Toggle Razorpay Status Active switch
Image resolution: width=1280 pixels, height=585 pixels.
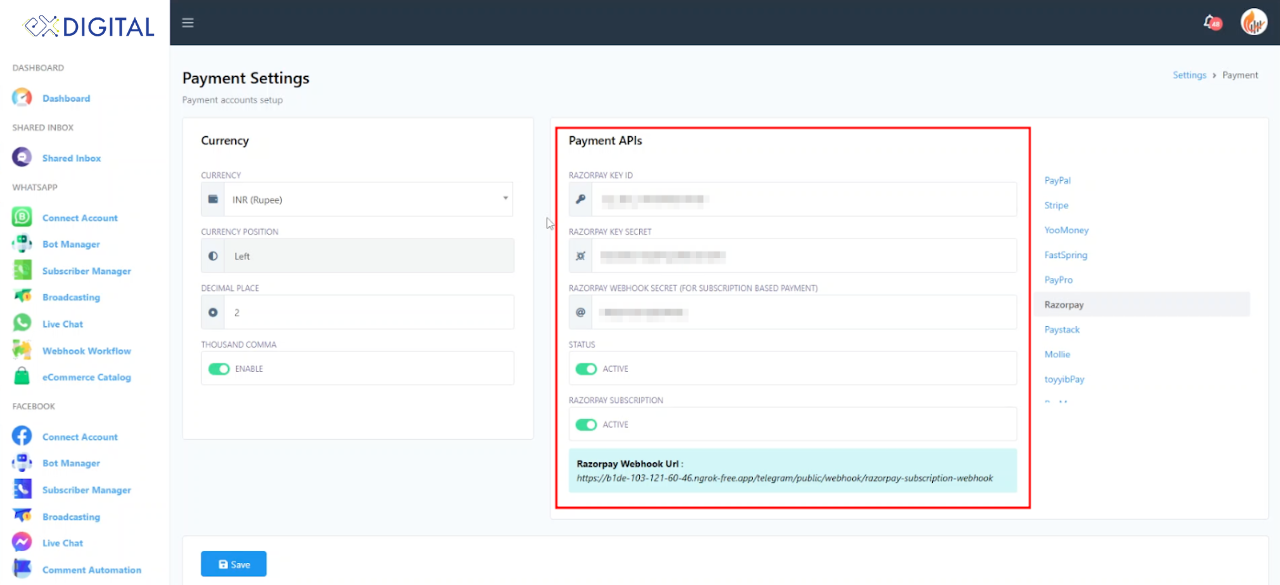click(586, 369)
